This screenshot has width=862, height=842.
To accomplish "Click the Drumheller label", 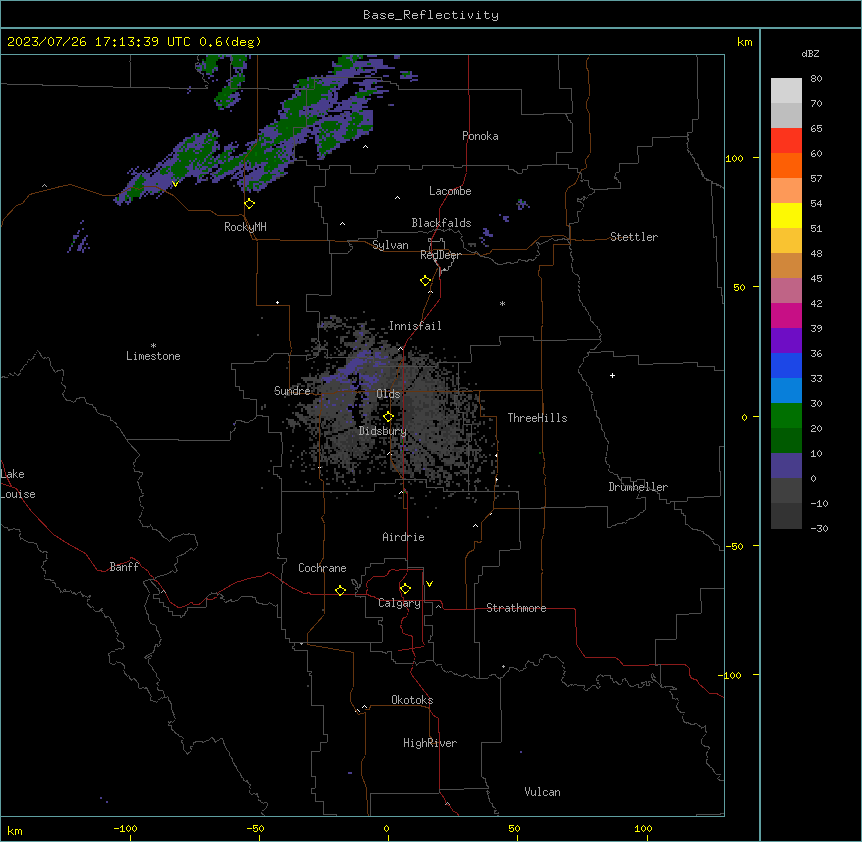I will (638, 487).
